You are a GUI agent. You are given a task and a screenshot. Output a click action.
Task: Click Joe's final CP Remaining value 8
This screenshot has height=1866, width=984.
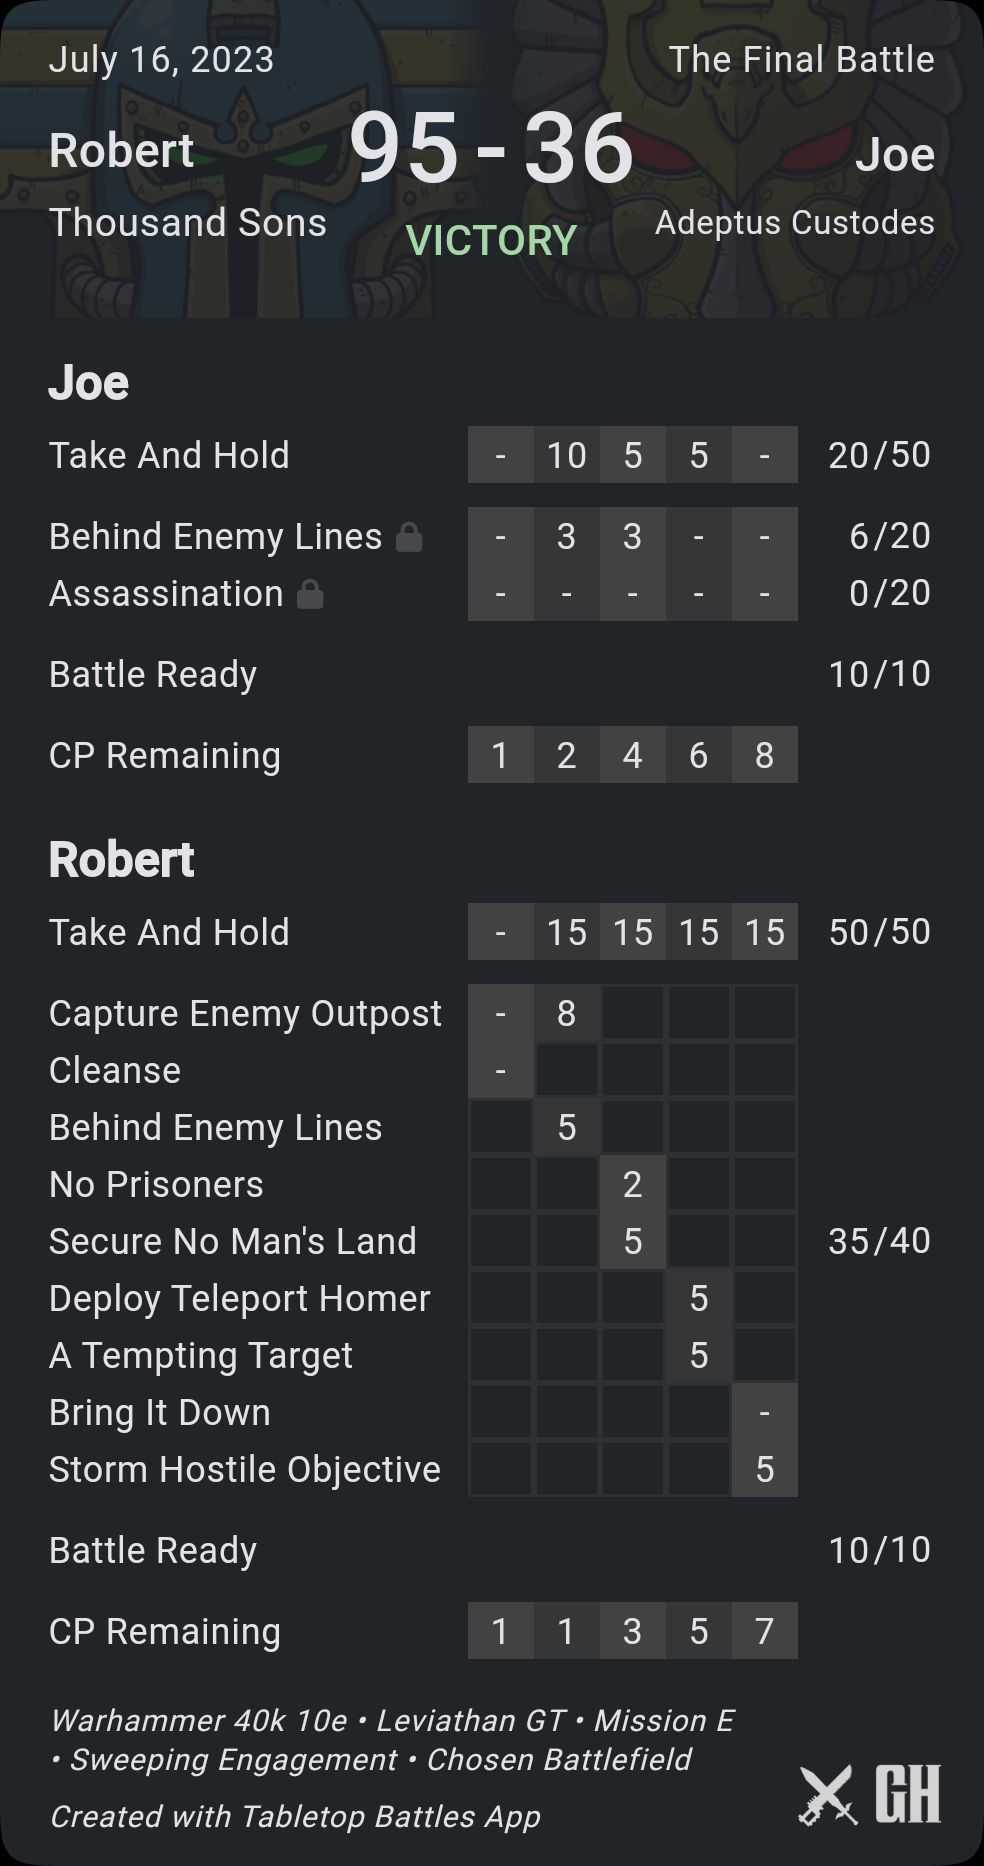764,756
